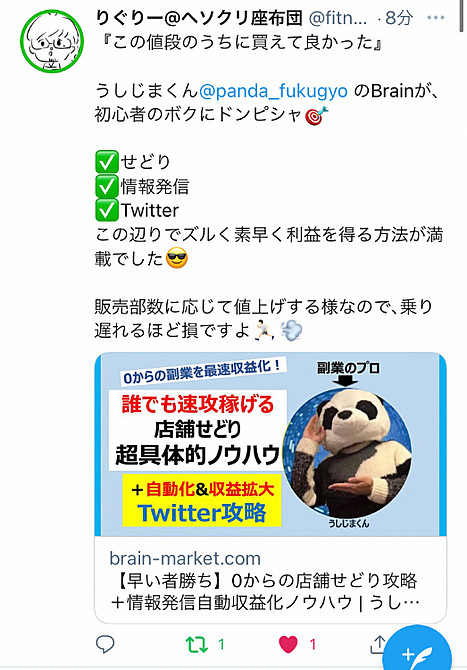Viewport: 467px width, 670px height.
Task: Click the scrollbar thumb at right edge
Action: tap(462, 16)
